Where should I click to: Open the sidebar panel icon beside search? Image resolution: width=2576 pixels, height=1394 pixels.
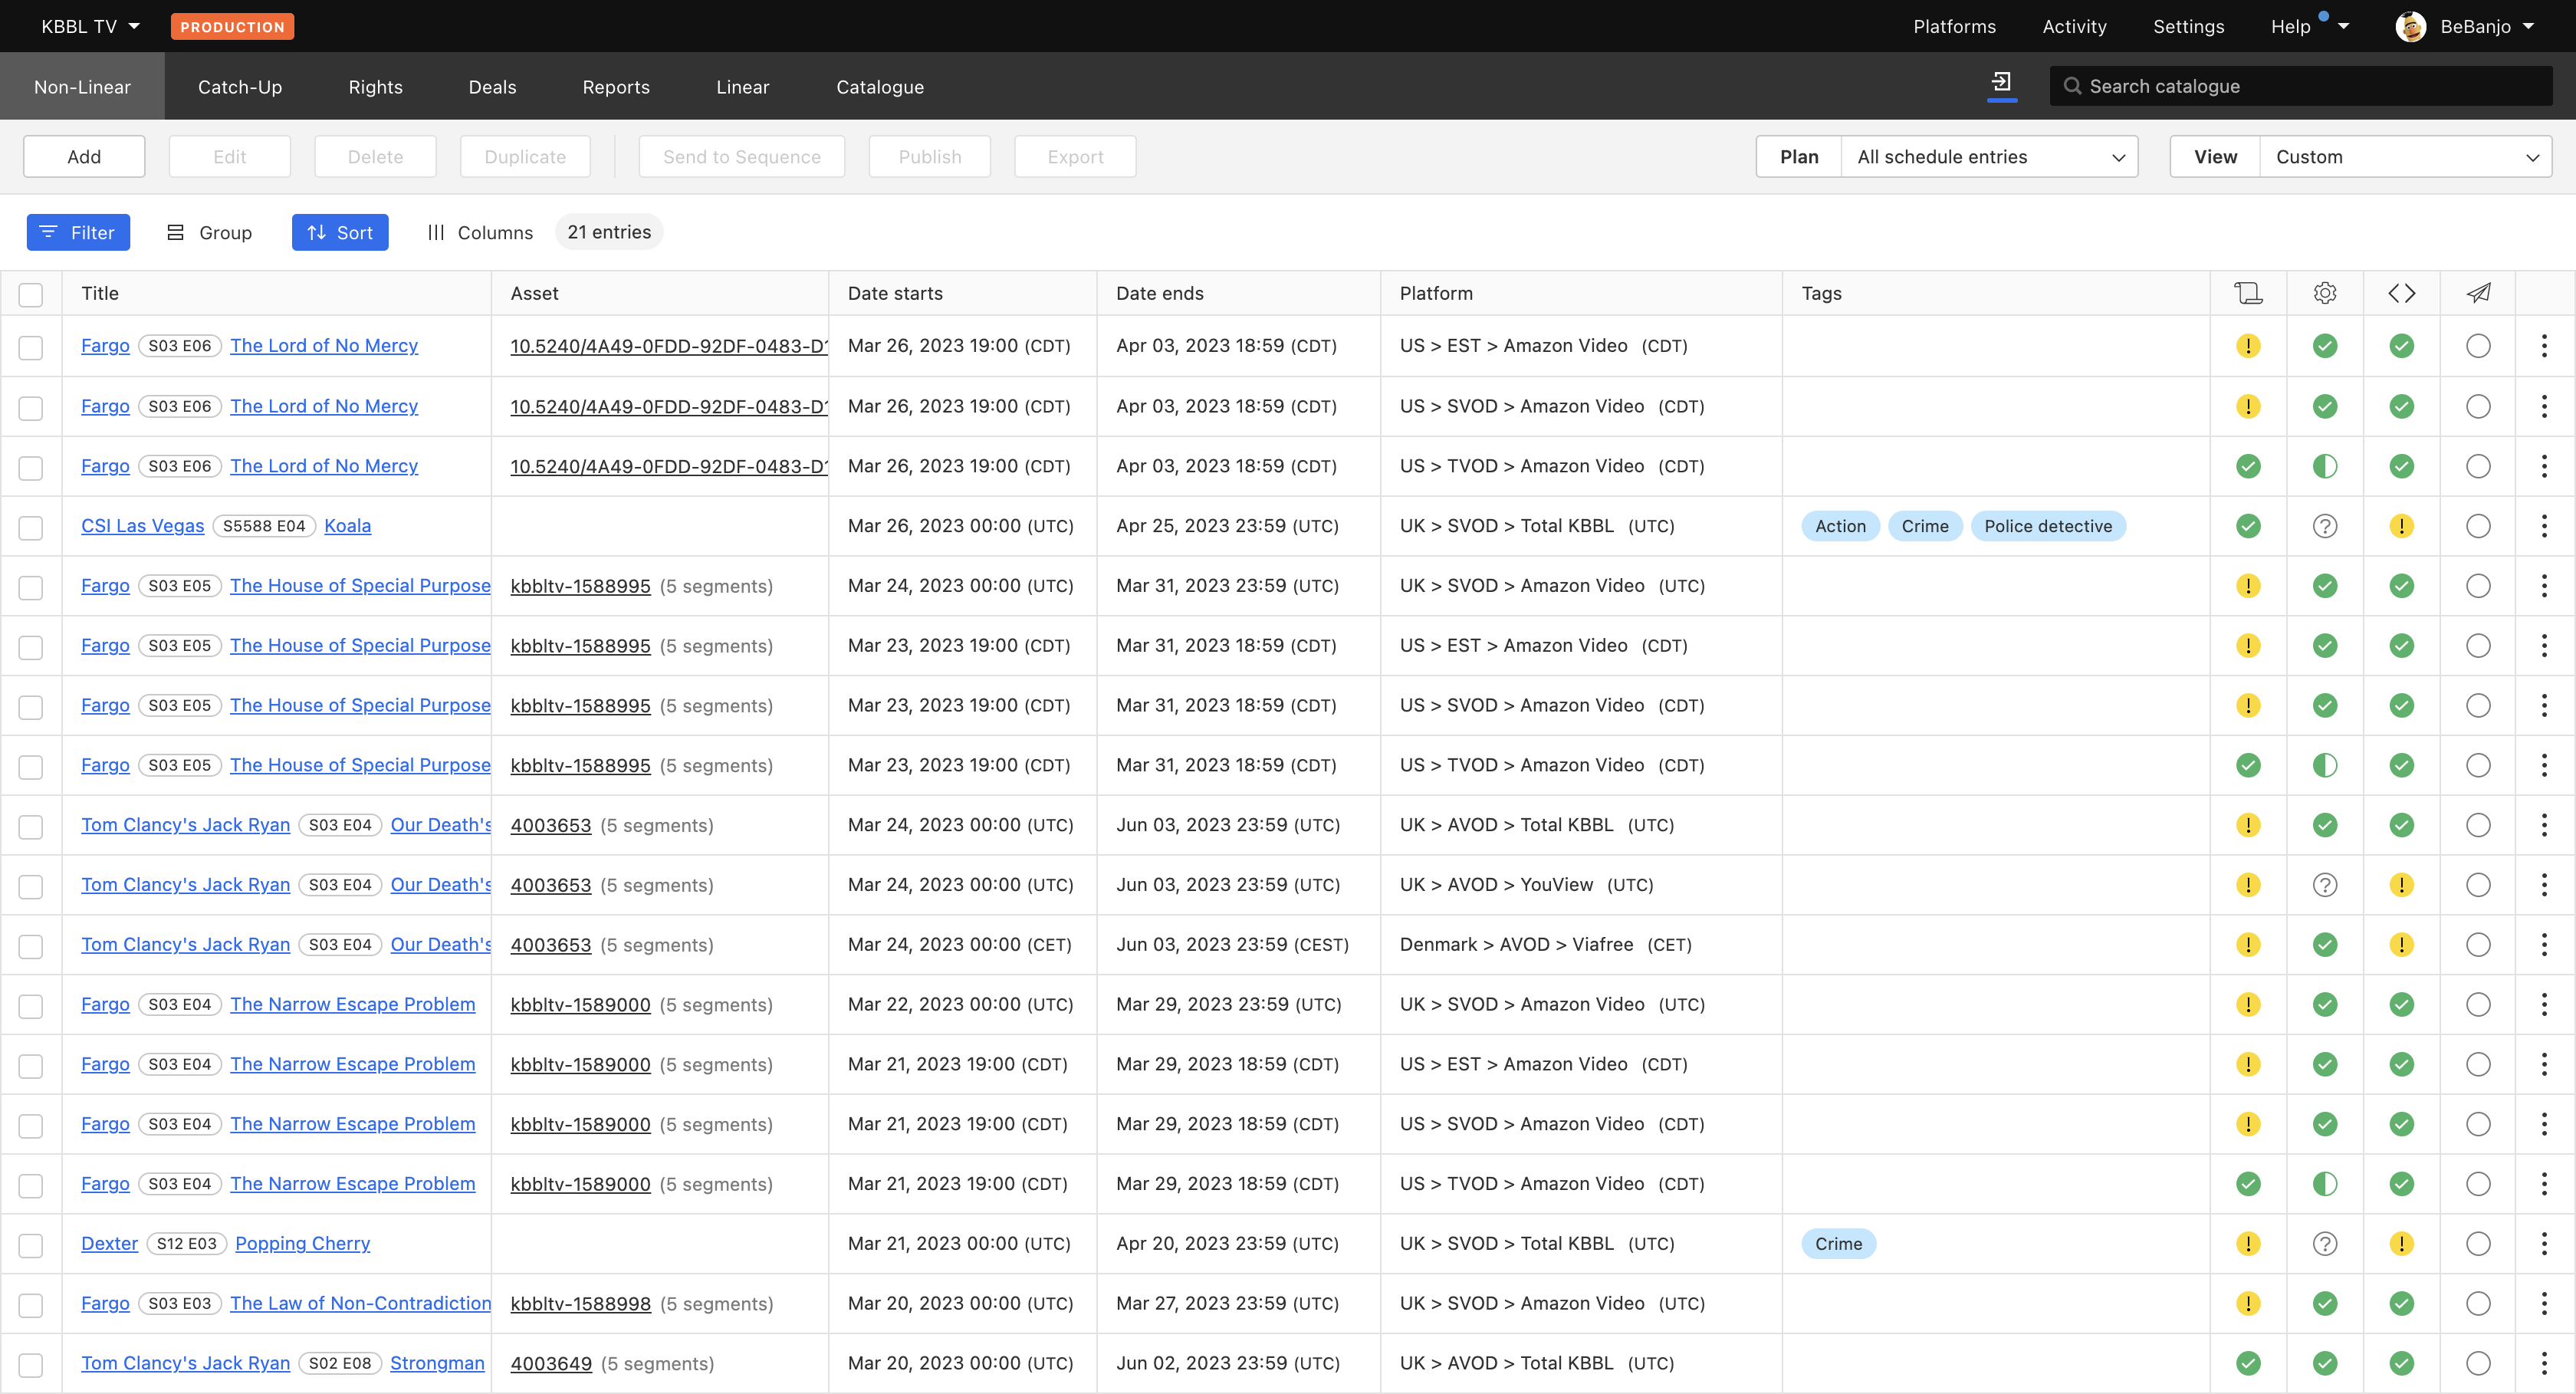(x=2001, y=83)
